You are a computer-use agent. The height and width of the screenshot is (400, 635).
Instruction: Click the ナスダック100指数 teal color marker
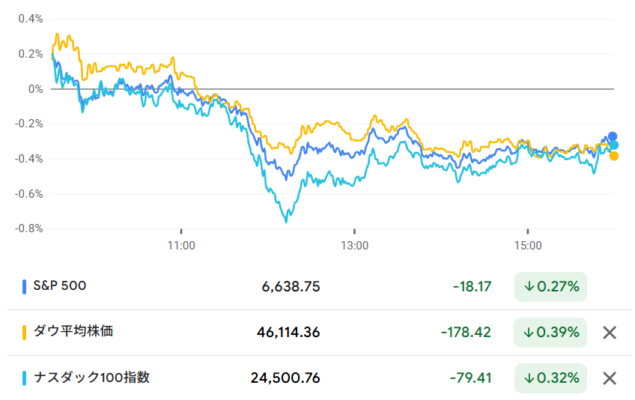[24, 378]
